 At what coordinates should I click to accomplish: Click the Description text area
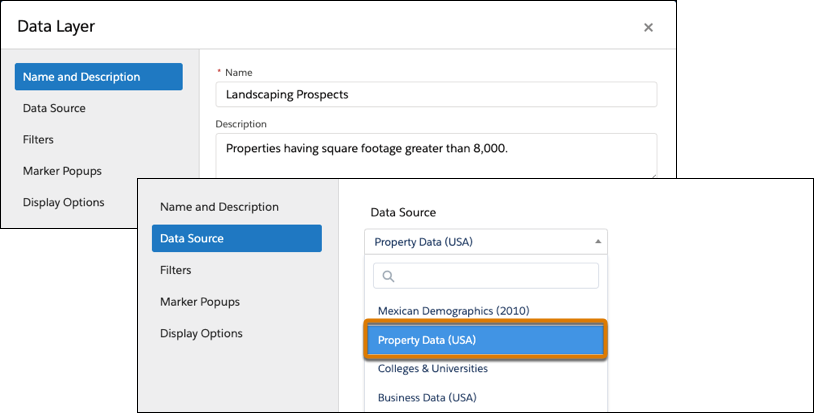pyautogui.click(x=437, y=156)
